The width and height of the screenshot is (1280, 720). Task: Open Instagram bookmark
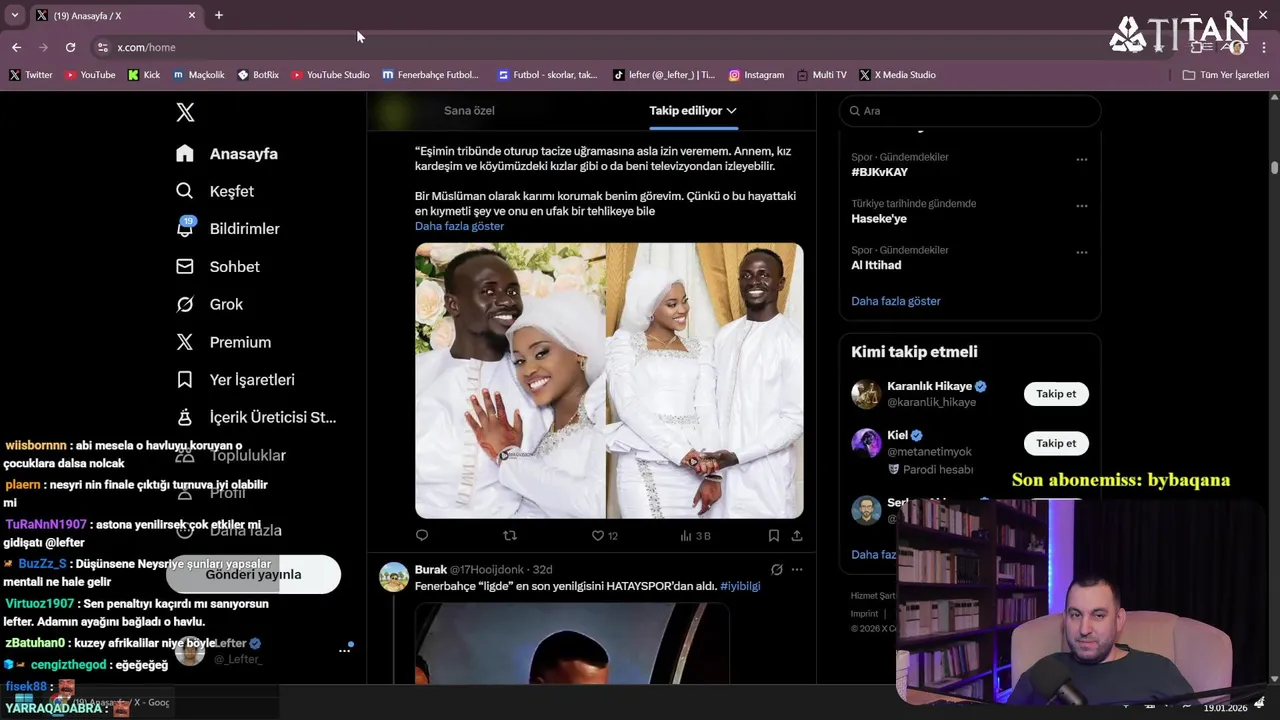756,75
